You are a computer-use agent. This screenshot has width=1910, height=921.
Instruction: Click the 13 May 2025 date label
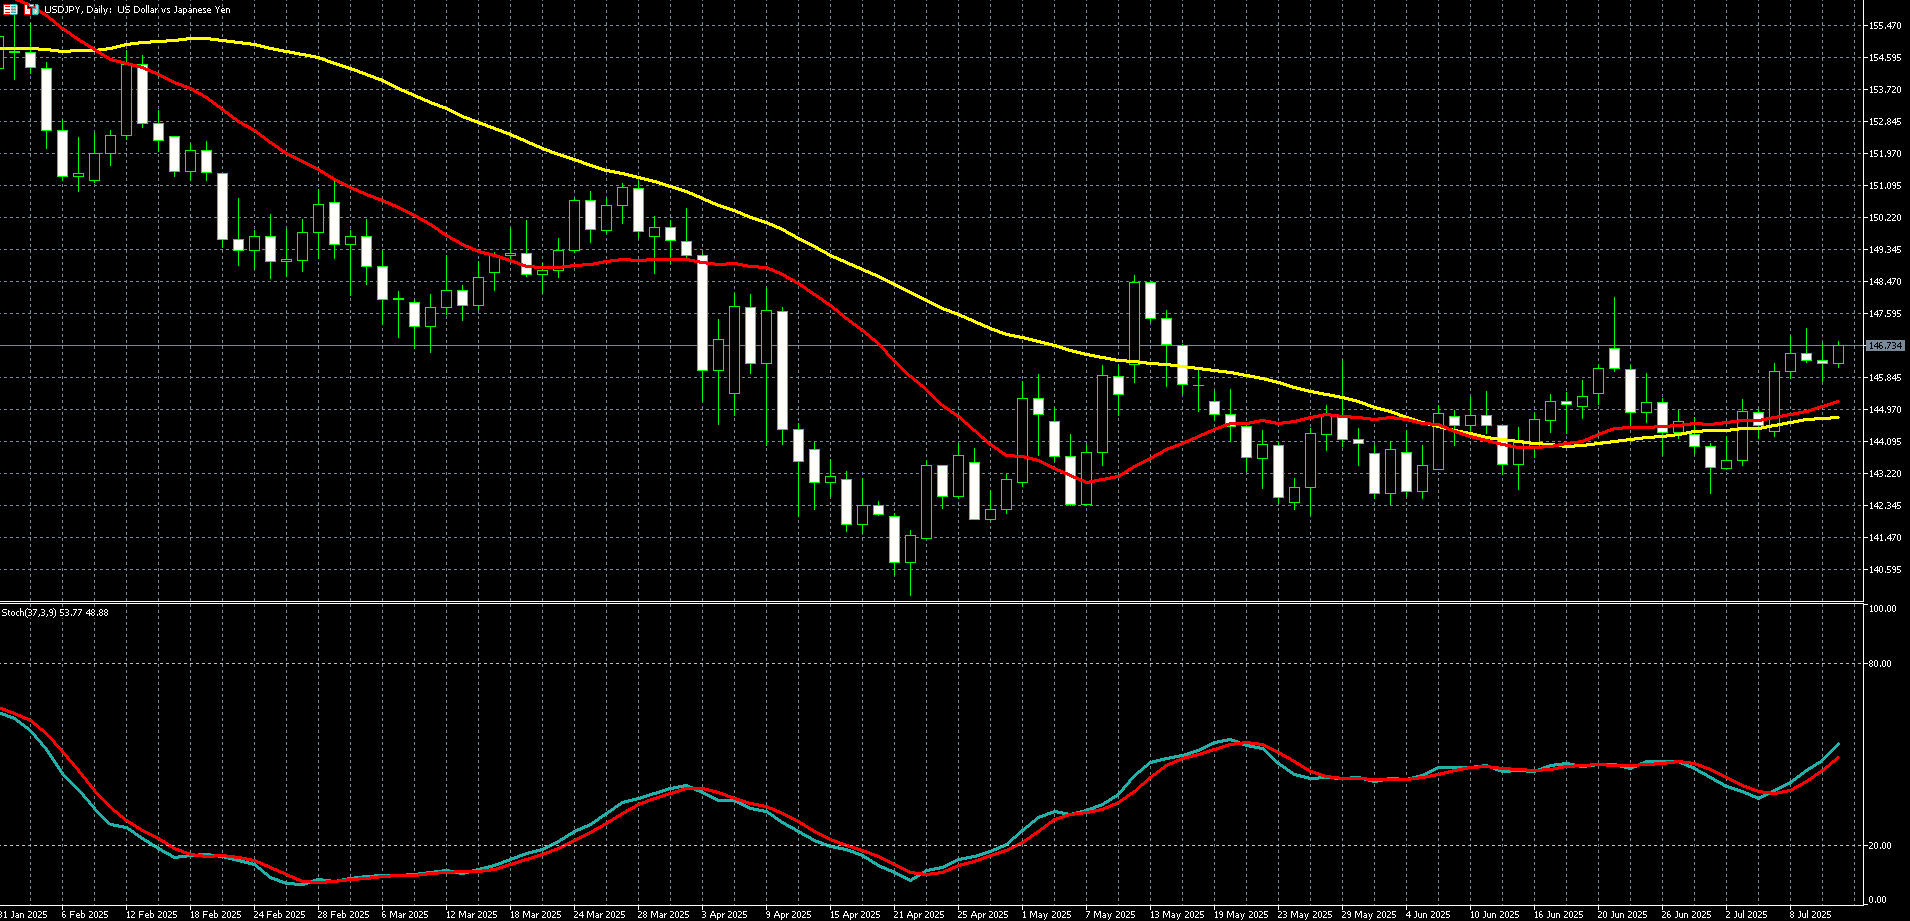click(1175, 914)
